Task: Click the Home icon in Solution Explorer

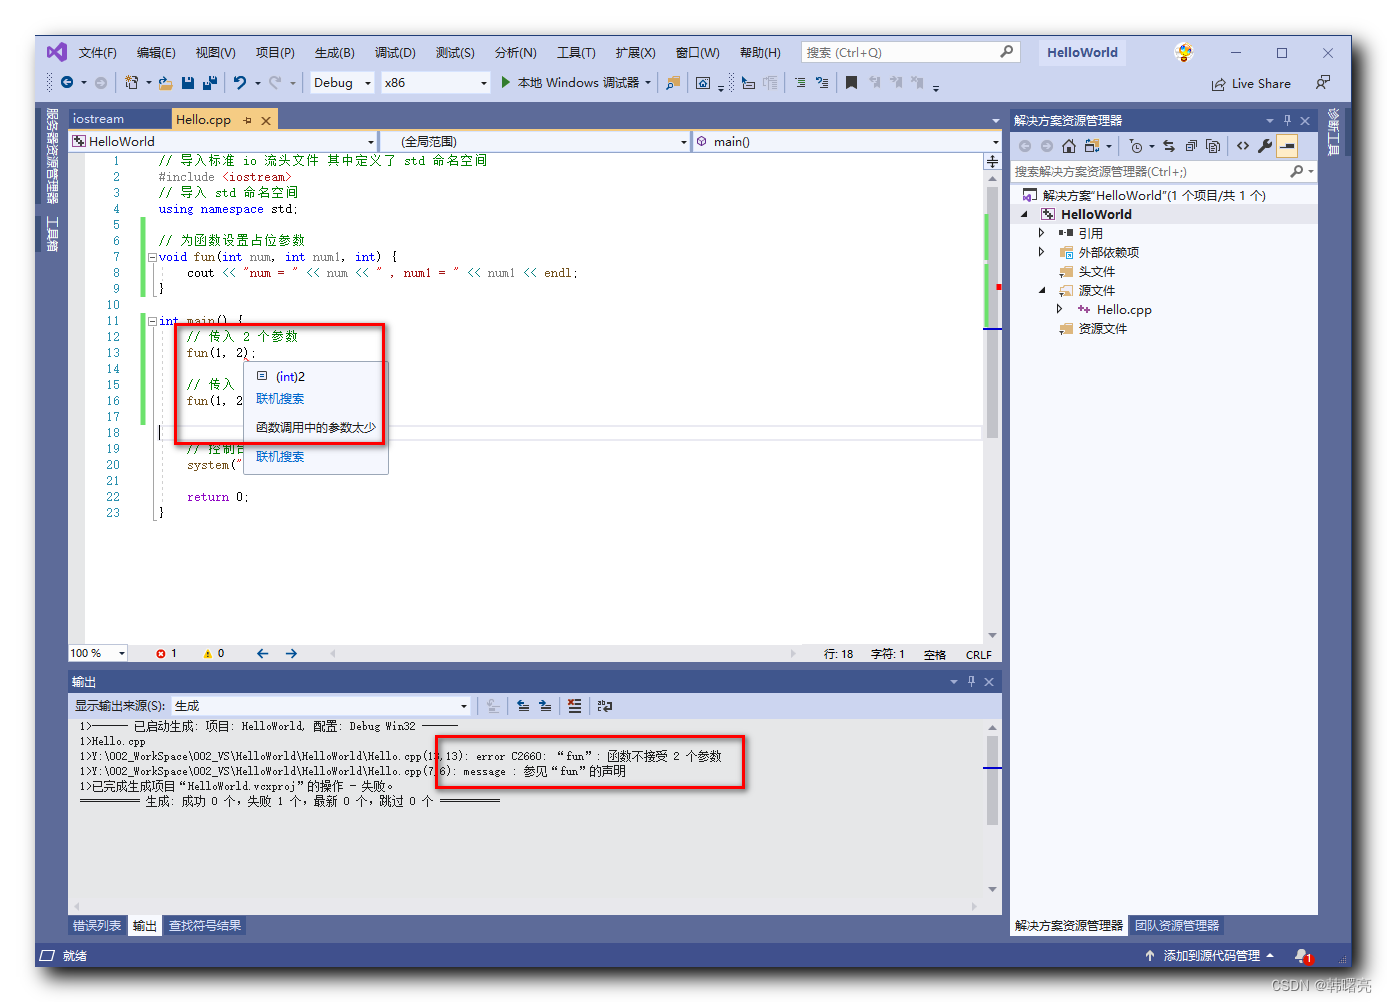Action: [1069, 146]
